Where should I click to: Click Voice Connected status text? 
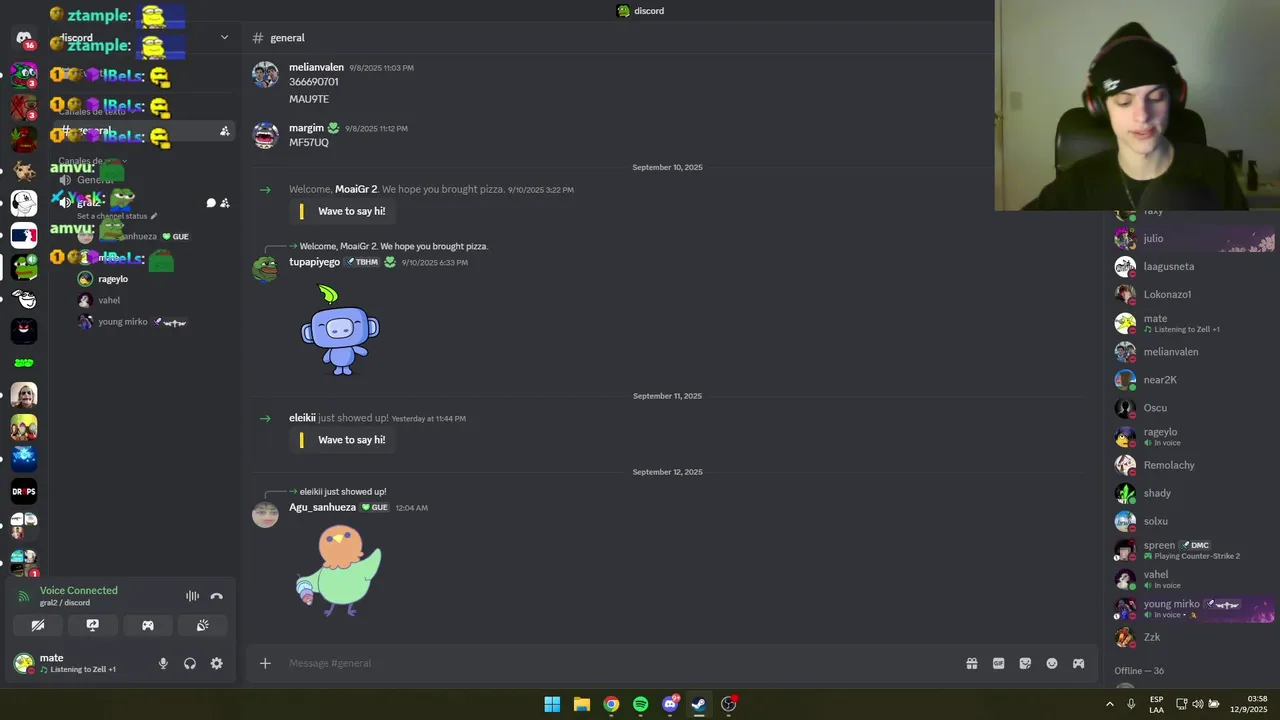pyautogui.click(x=79, y=590)
